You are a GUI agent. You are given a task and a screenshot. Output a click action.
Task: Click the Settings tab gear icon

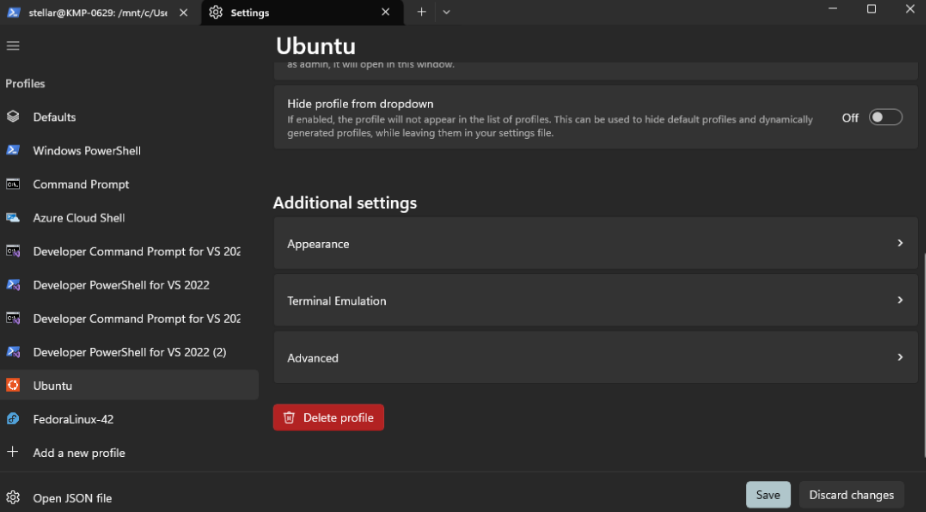coord(216,12)
